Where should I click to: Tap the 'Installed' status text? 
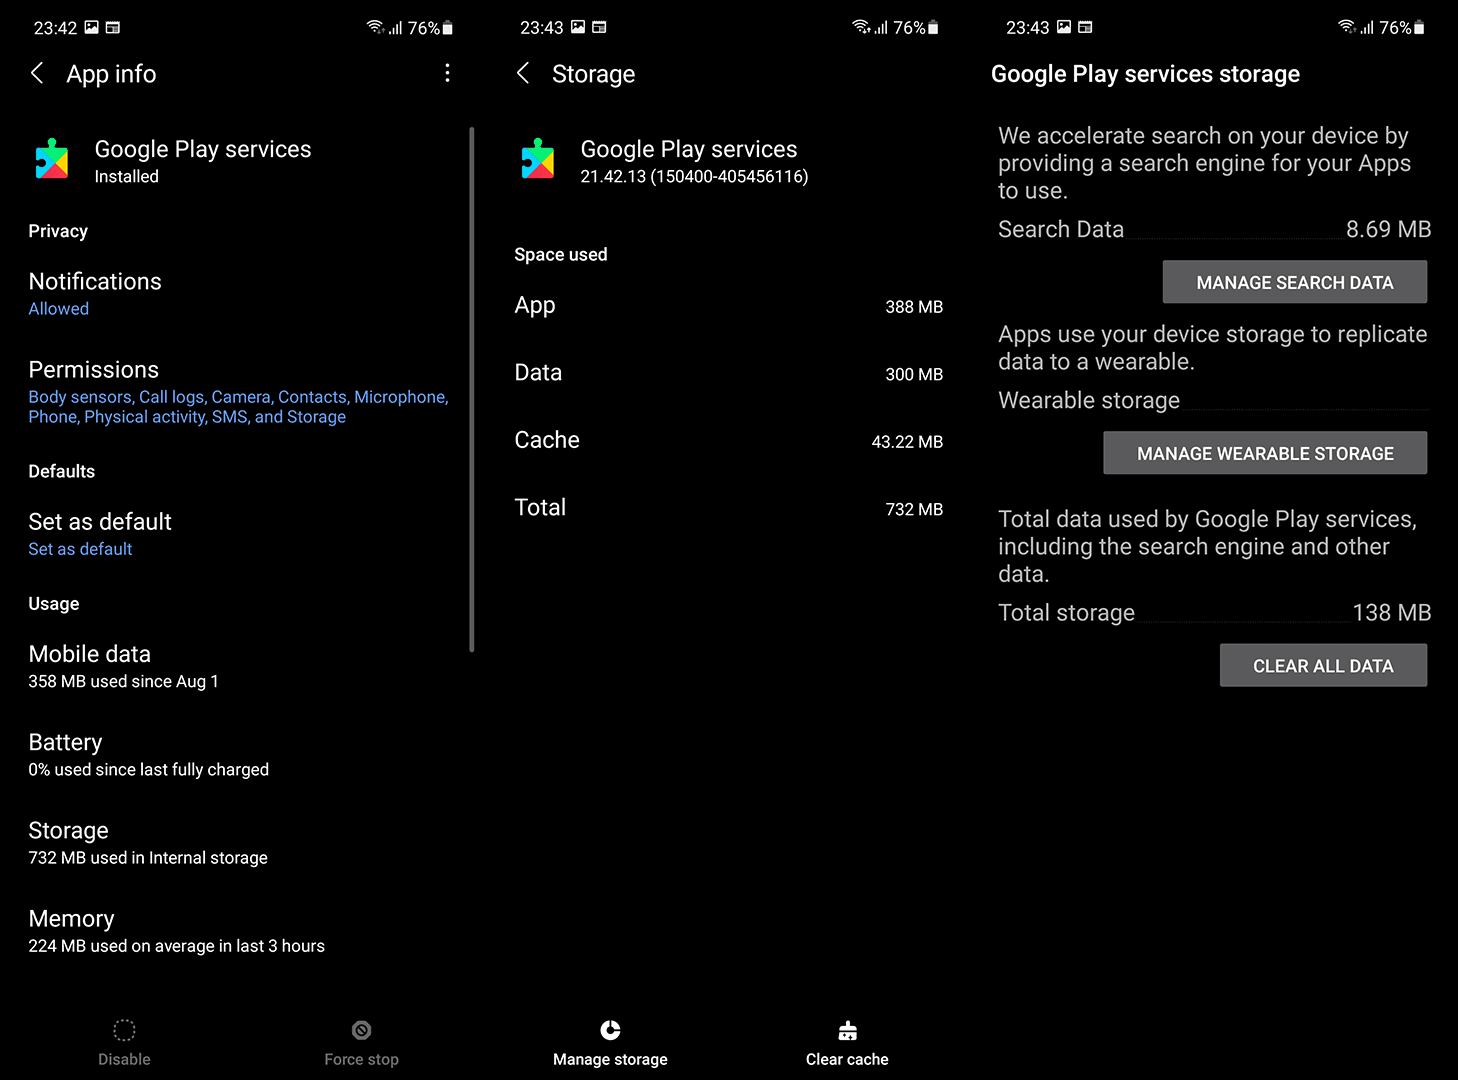click(126, 177)
